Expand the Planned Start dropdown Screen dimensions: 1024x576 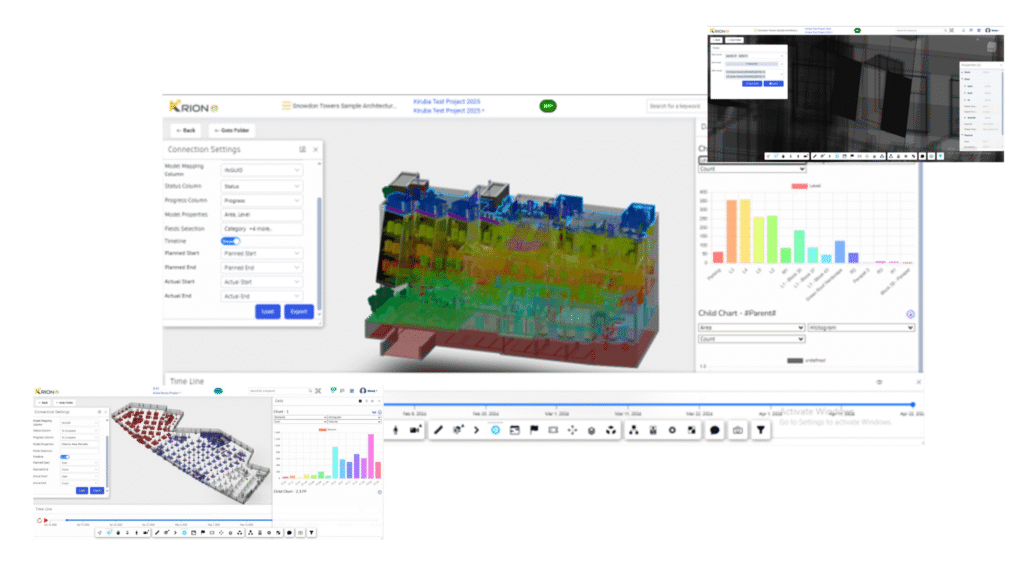pyautogui.click(x=261, y=254)
